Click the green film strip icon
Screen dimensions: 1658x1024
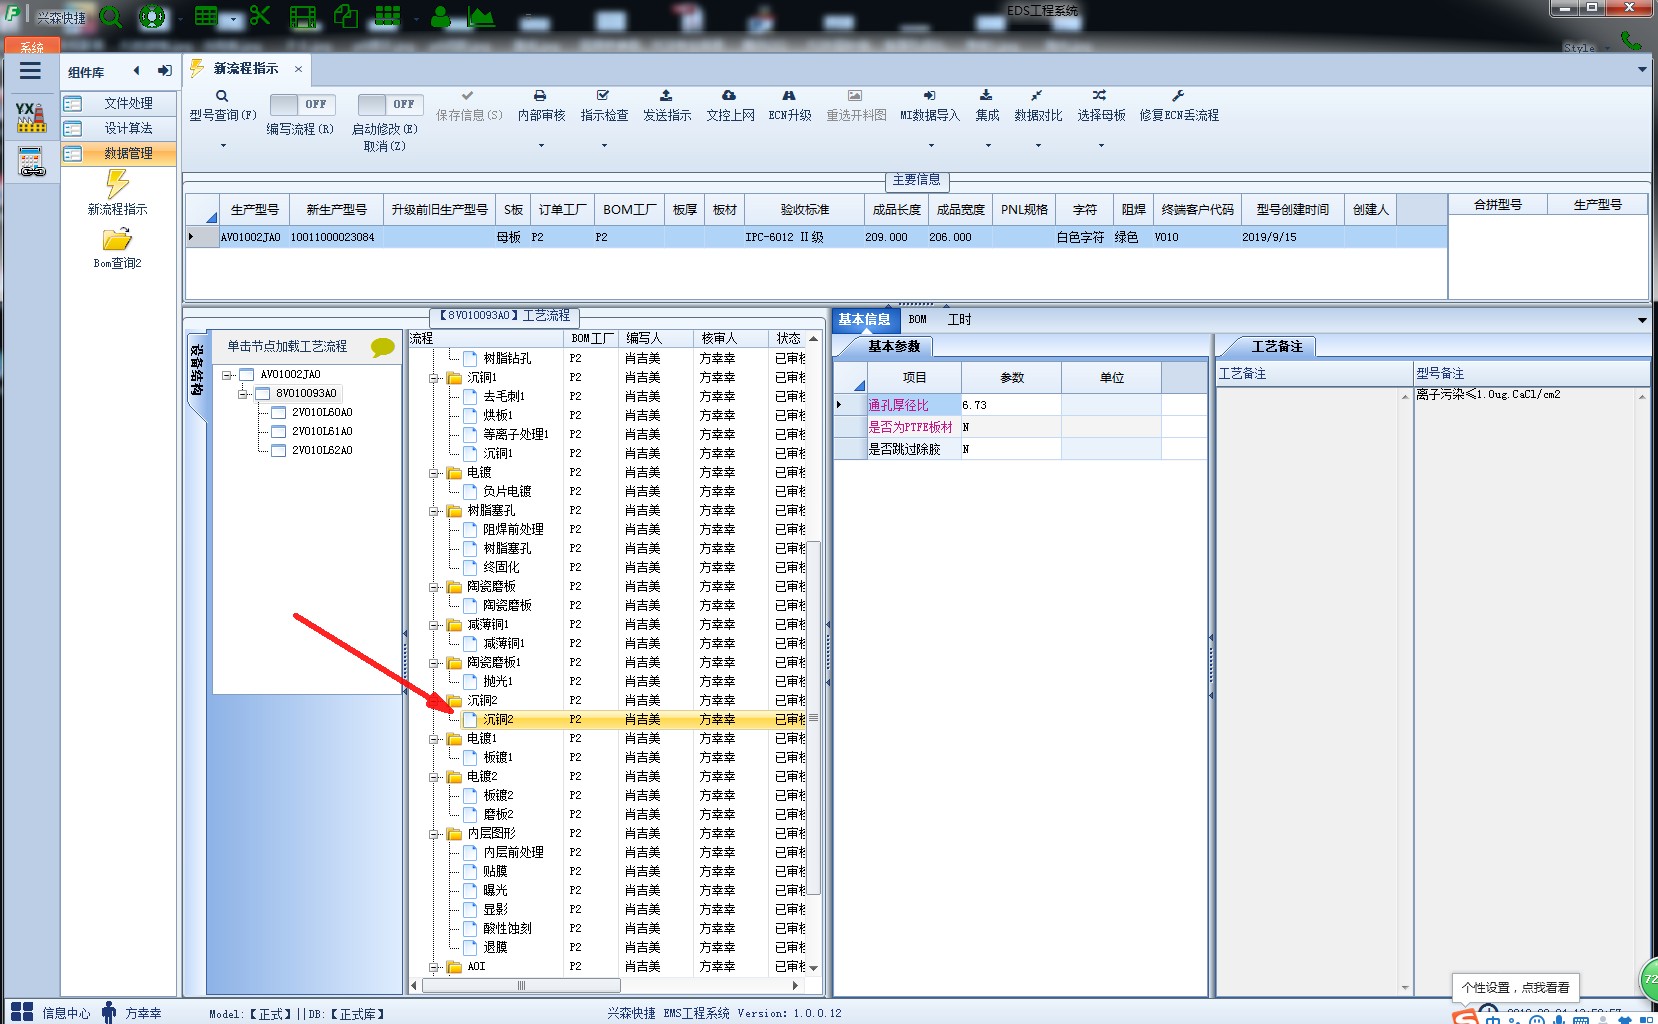tap(303, 16)
